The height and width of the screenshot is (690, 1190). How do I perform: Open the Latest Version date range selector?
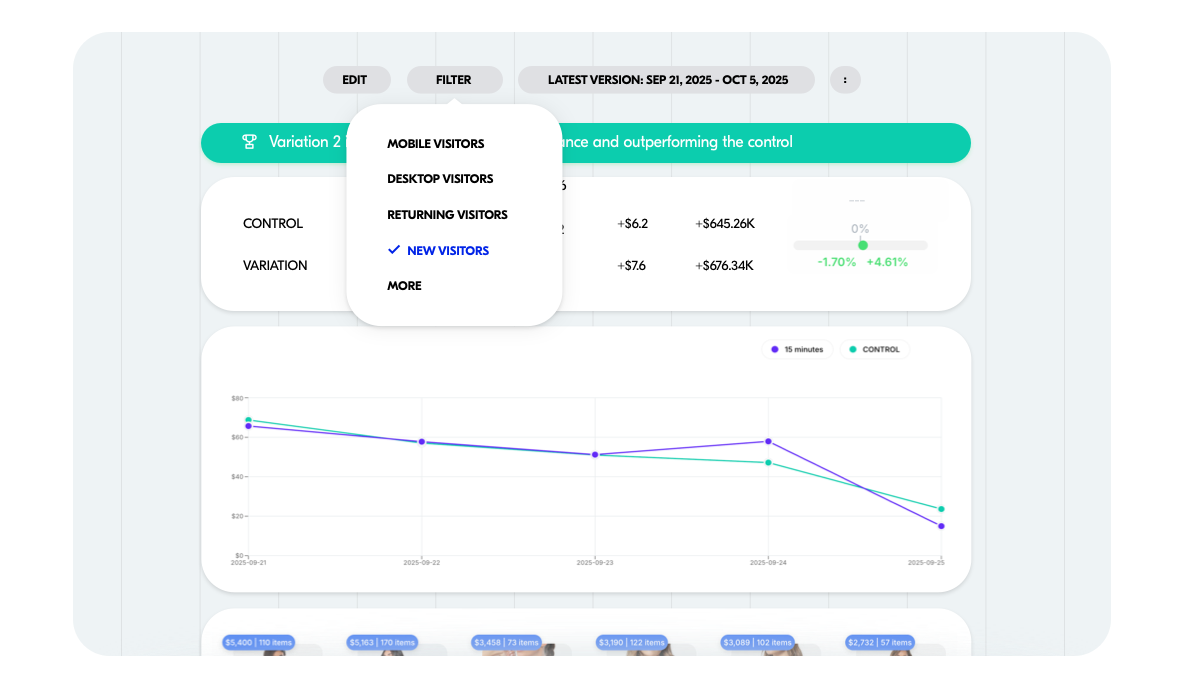click(x=667, y=80)
